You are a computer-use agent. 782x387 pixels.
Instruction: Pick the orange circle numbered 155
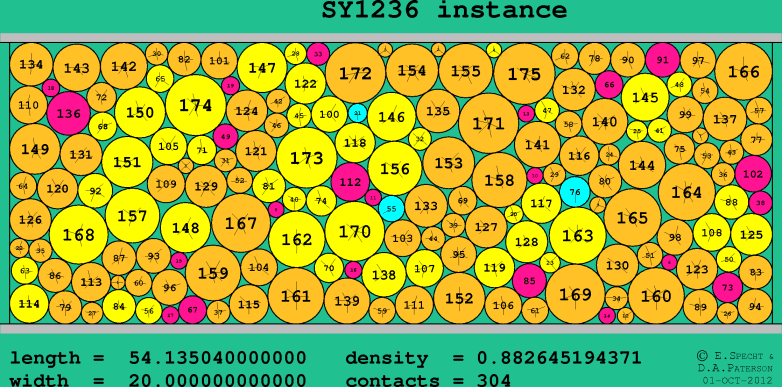pyautogui.click(x=466, y=71)
